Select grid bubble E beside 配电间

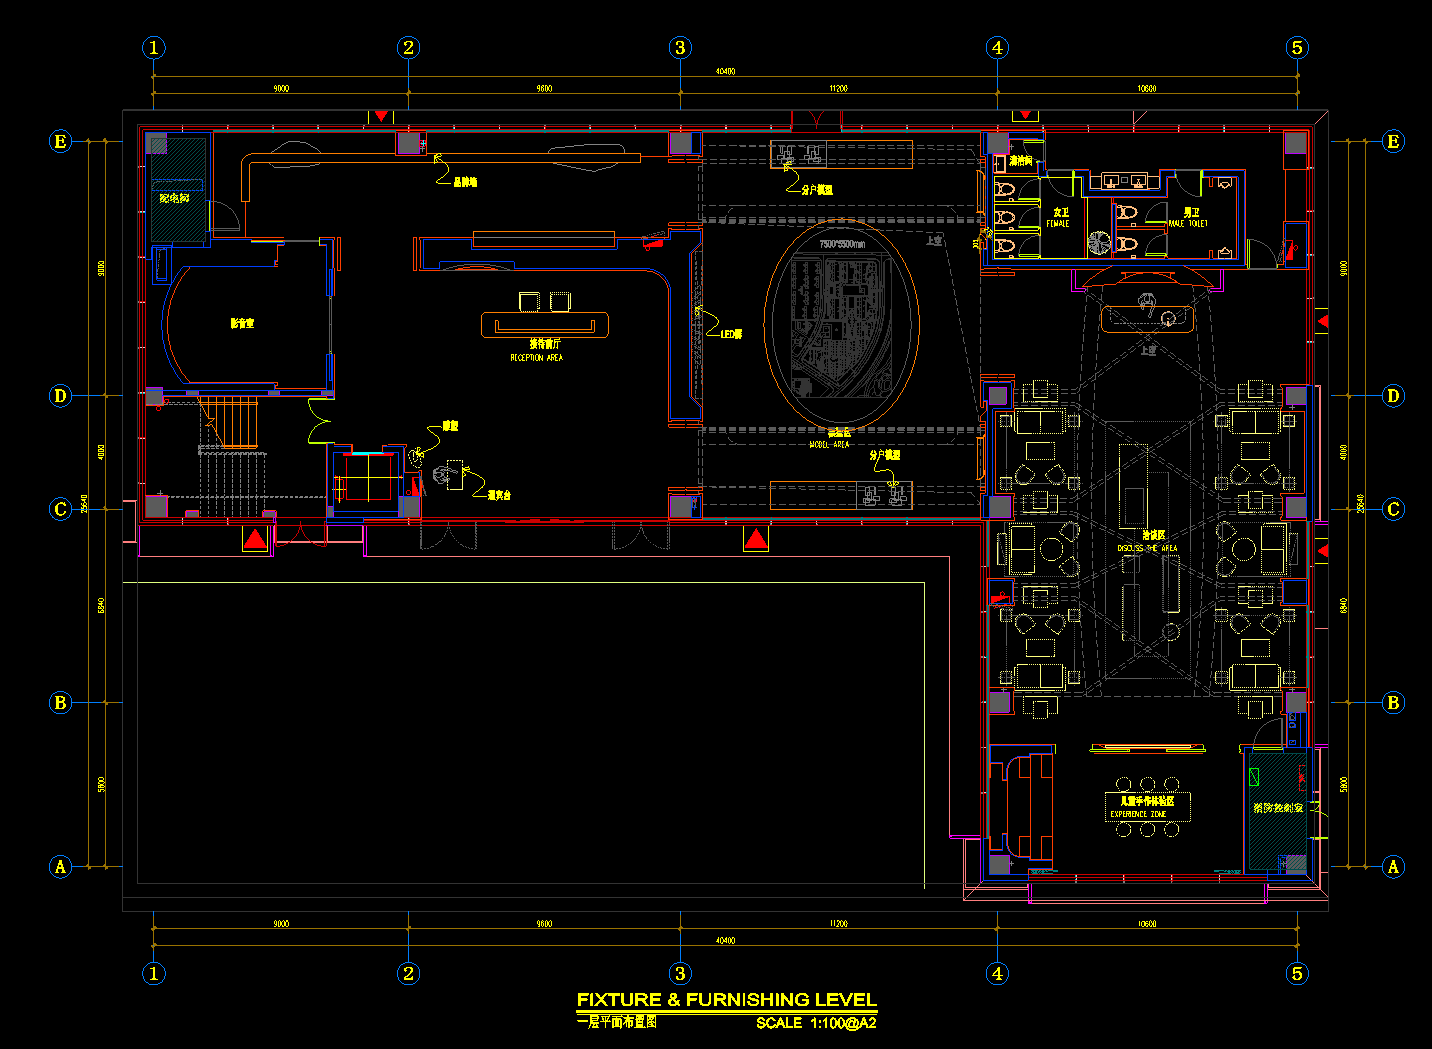click(x=60, y=142)
